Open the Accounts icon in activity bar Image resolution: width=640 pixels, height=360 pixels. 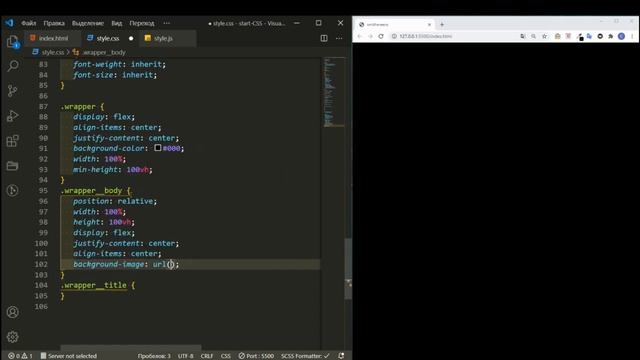click(x=13, y=312)
